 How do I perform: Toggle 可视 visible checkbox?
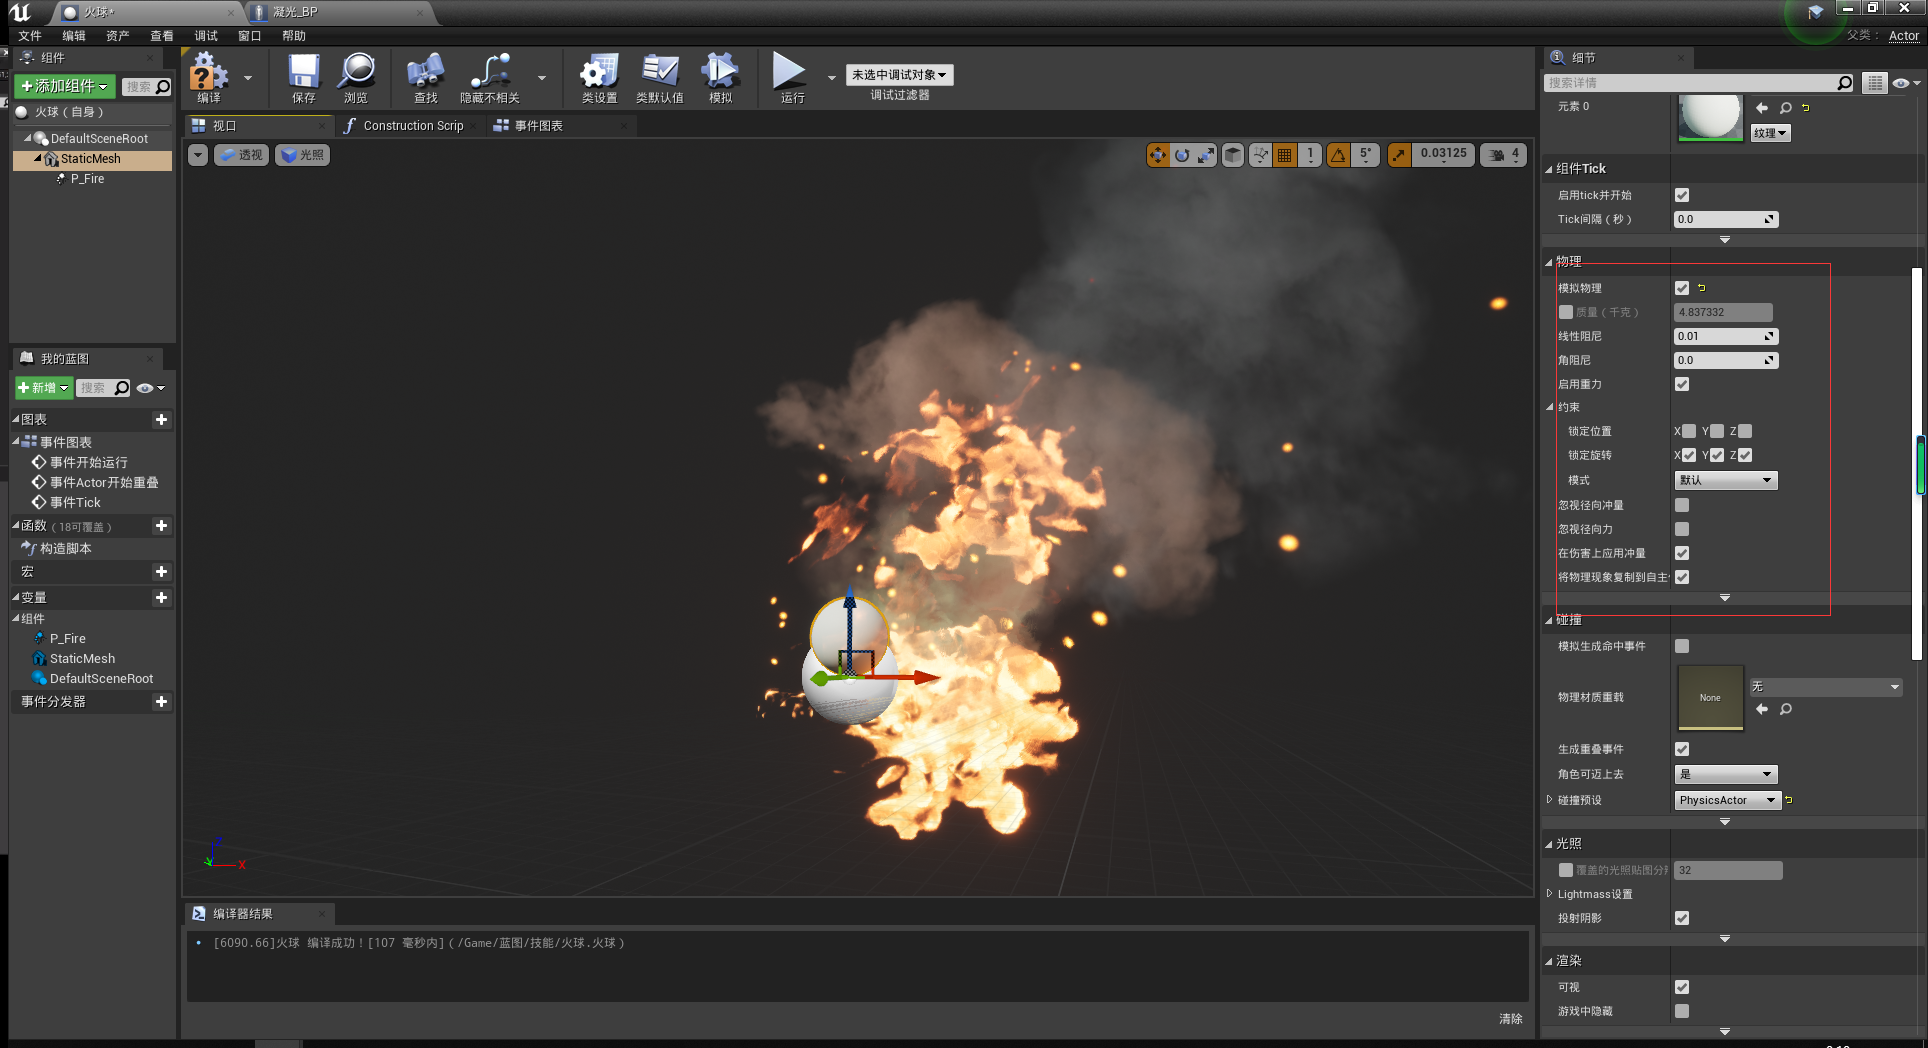1682,987
